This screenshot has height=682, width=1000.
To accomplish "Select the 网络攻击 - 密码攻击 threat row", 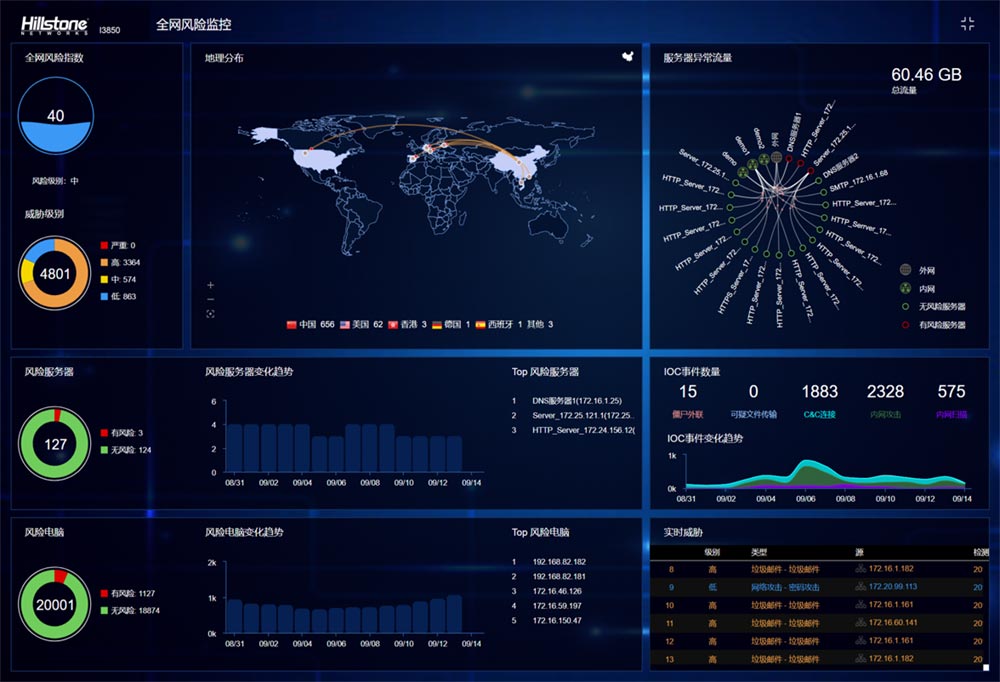I will pos(820,587).
